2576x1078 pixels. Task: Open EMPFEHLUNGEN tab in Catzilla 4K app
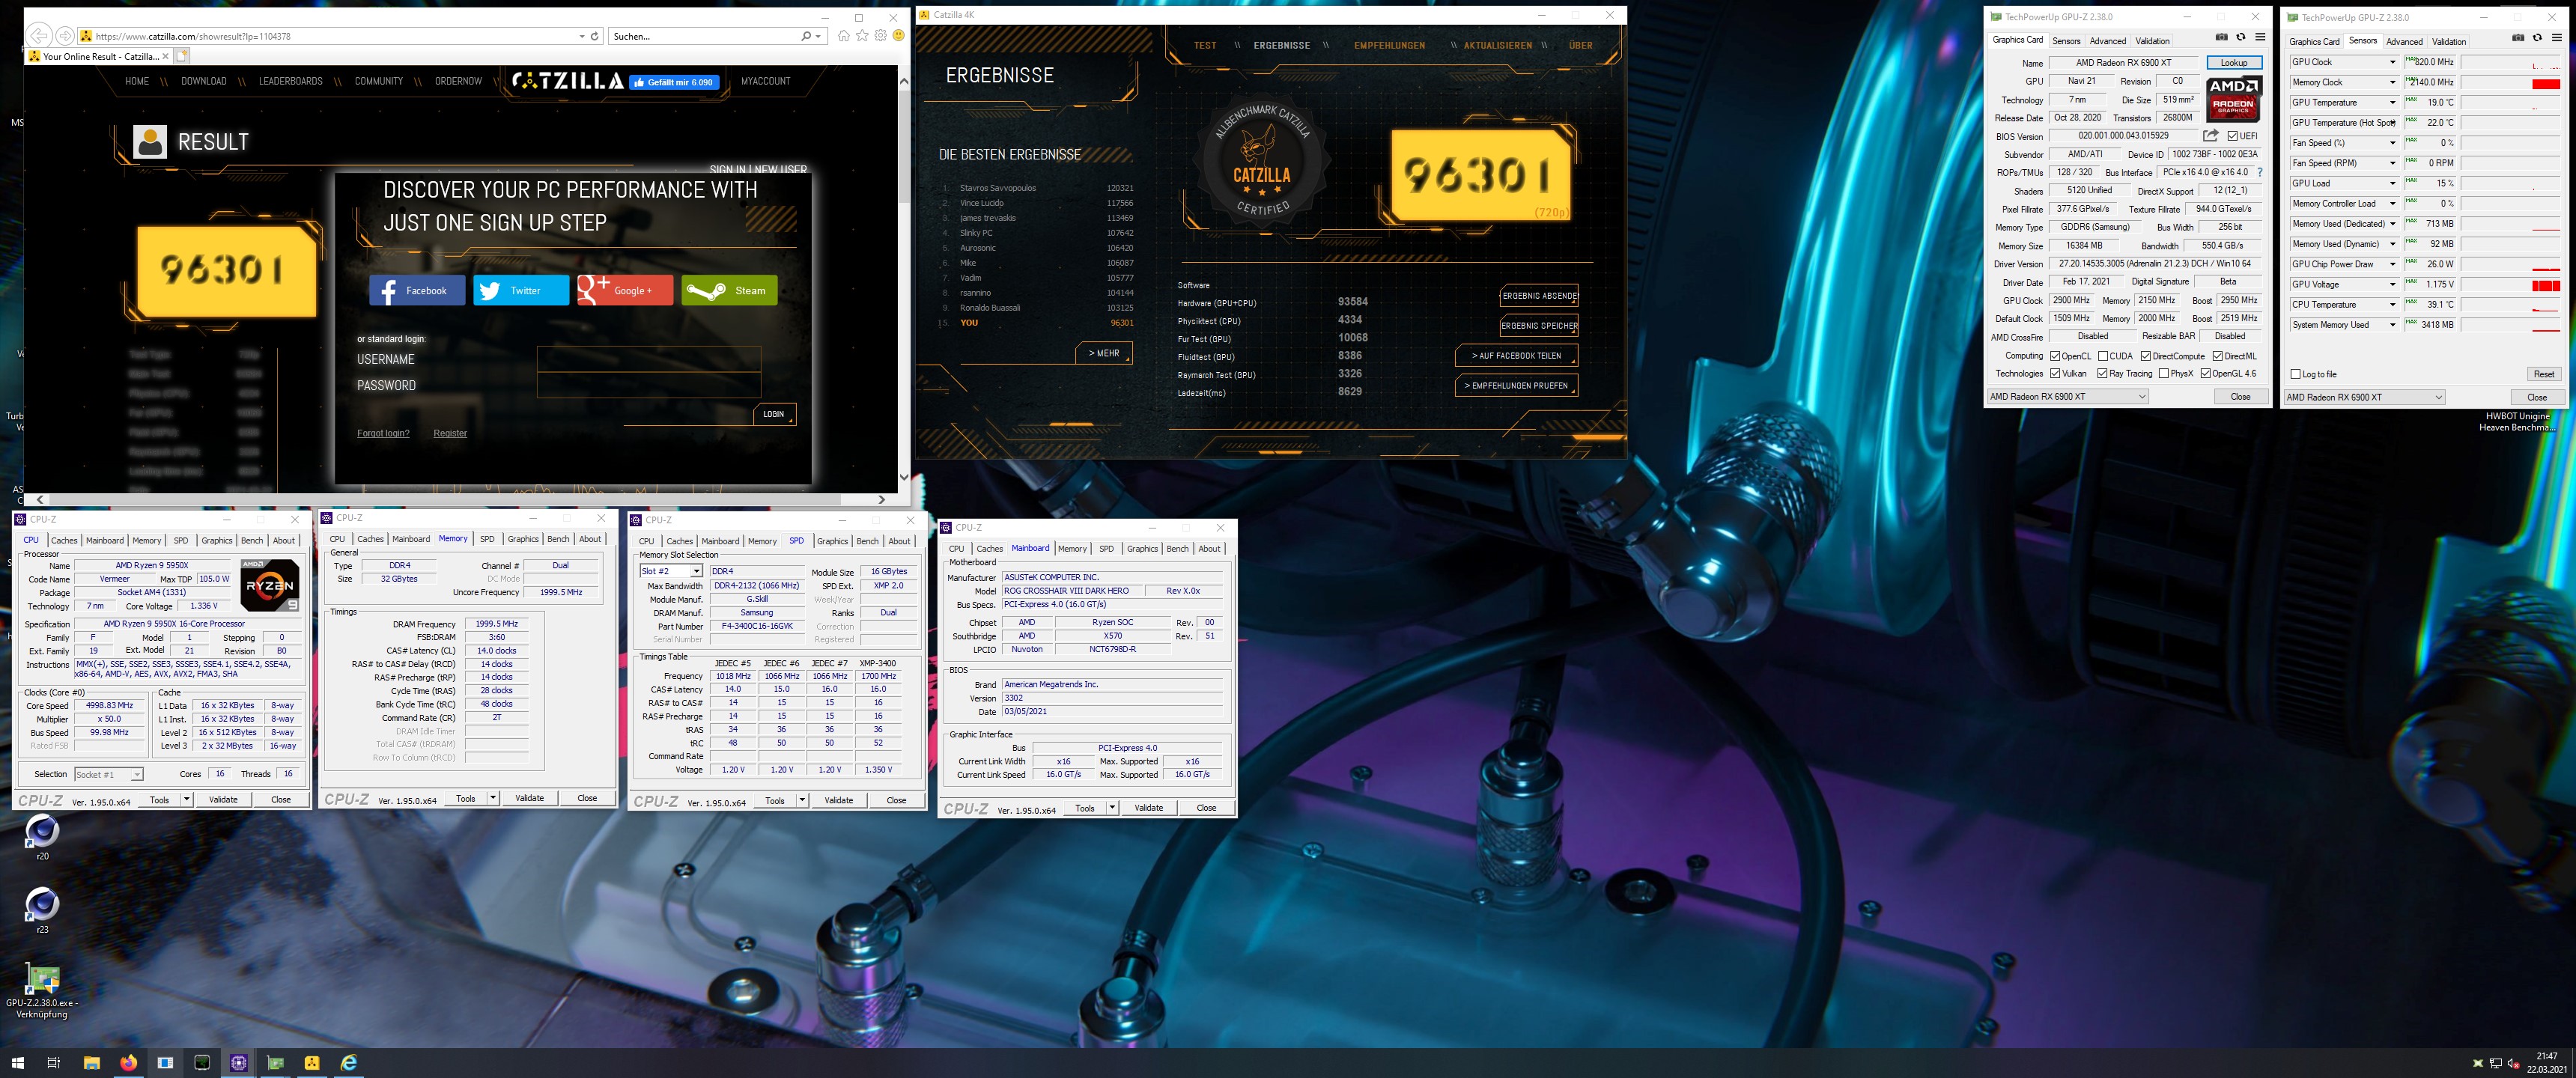1389,46
